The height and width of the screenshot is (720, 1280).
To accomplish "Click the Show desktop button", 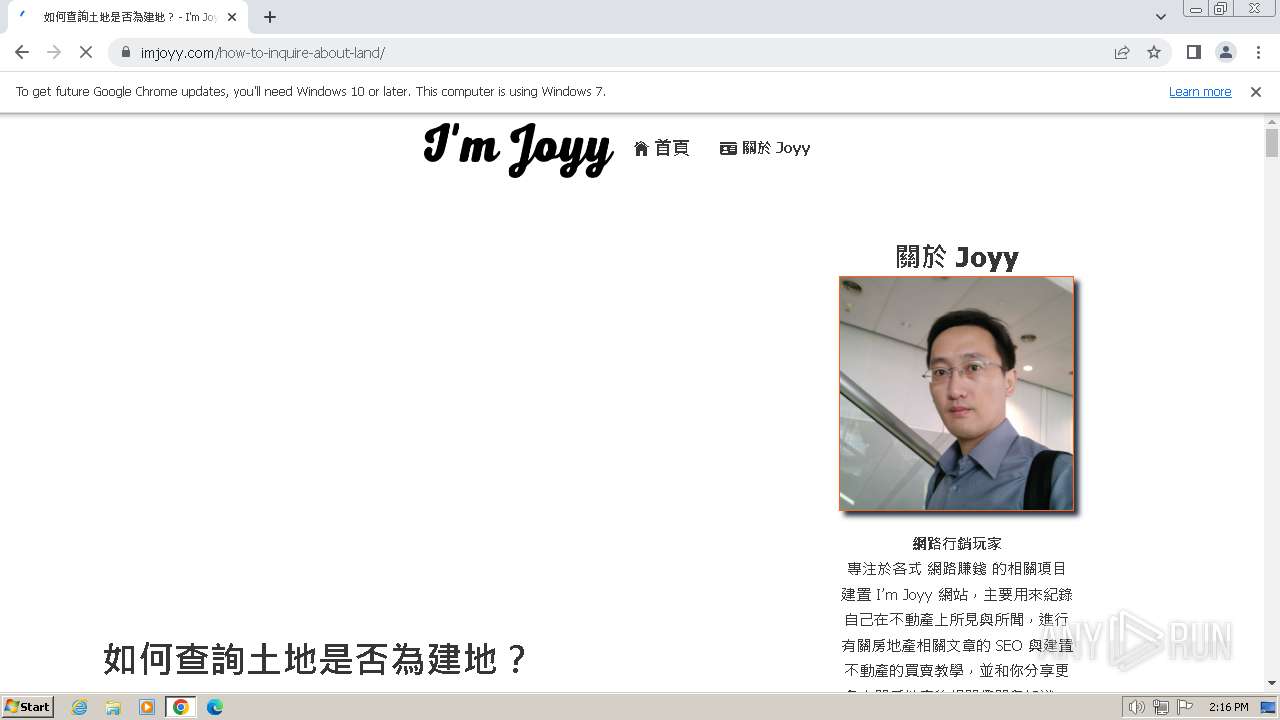I will tap(1269, 707).
